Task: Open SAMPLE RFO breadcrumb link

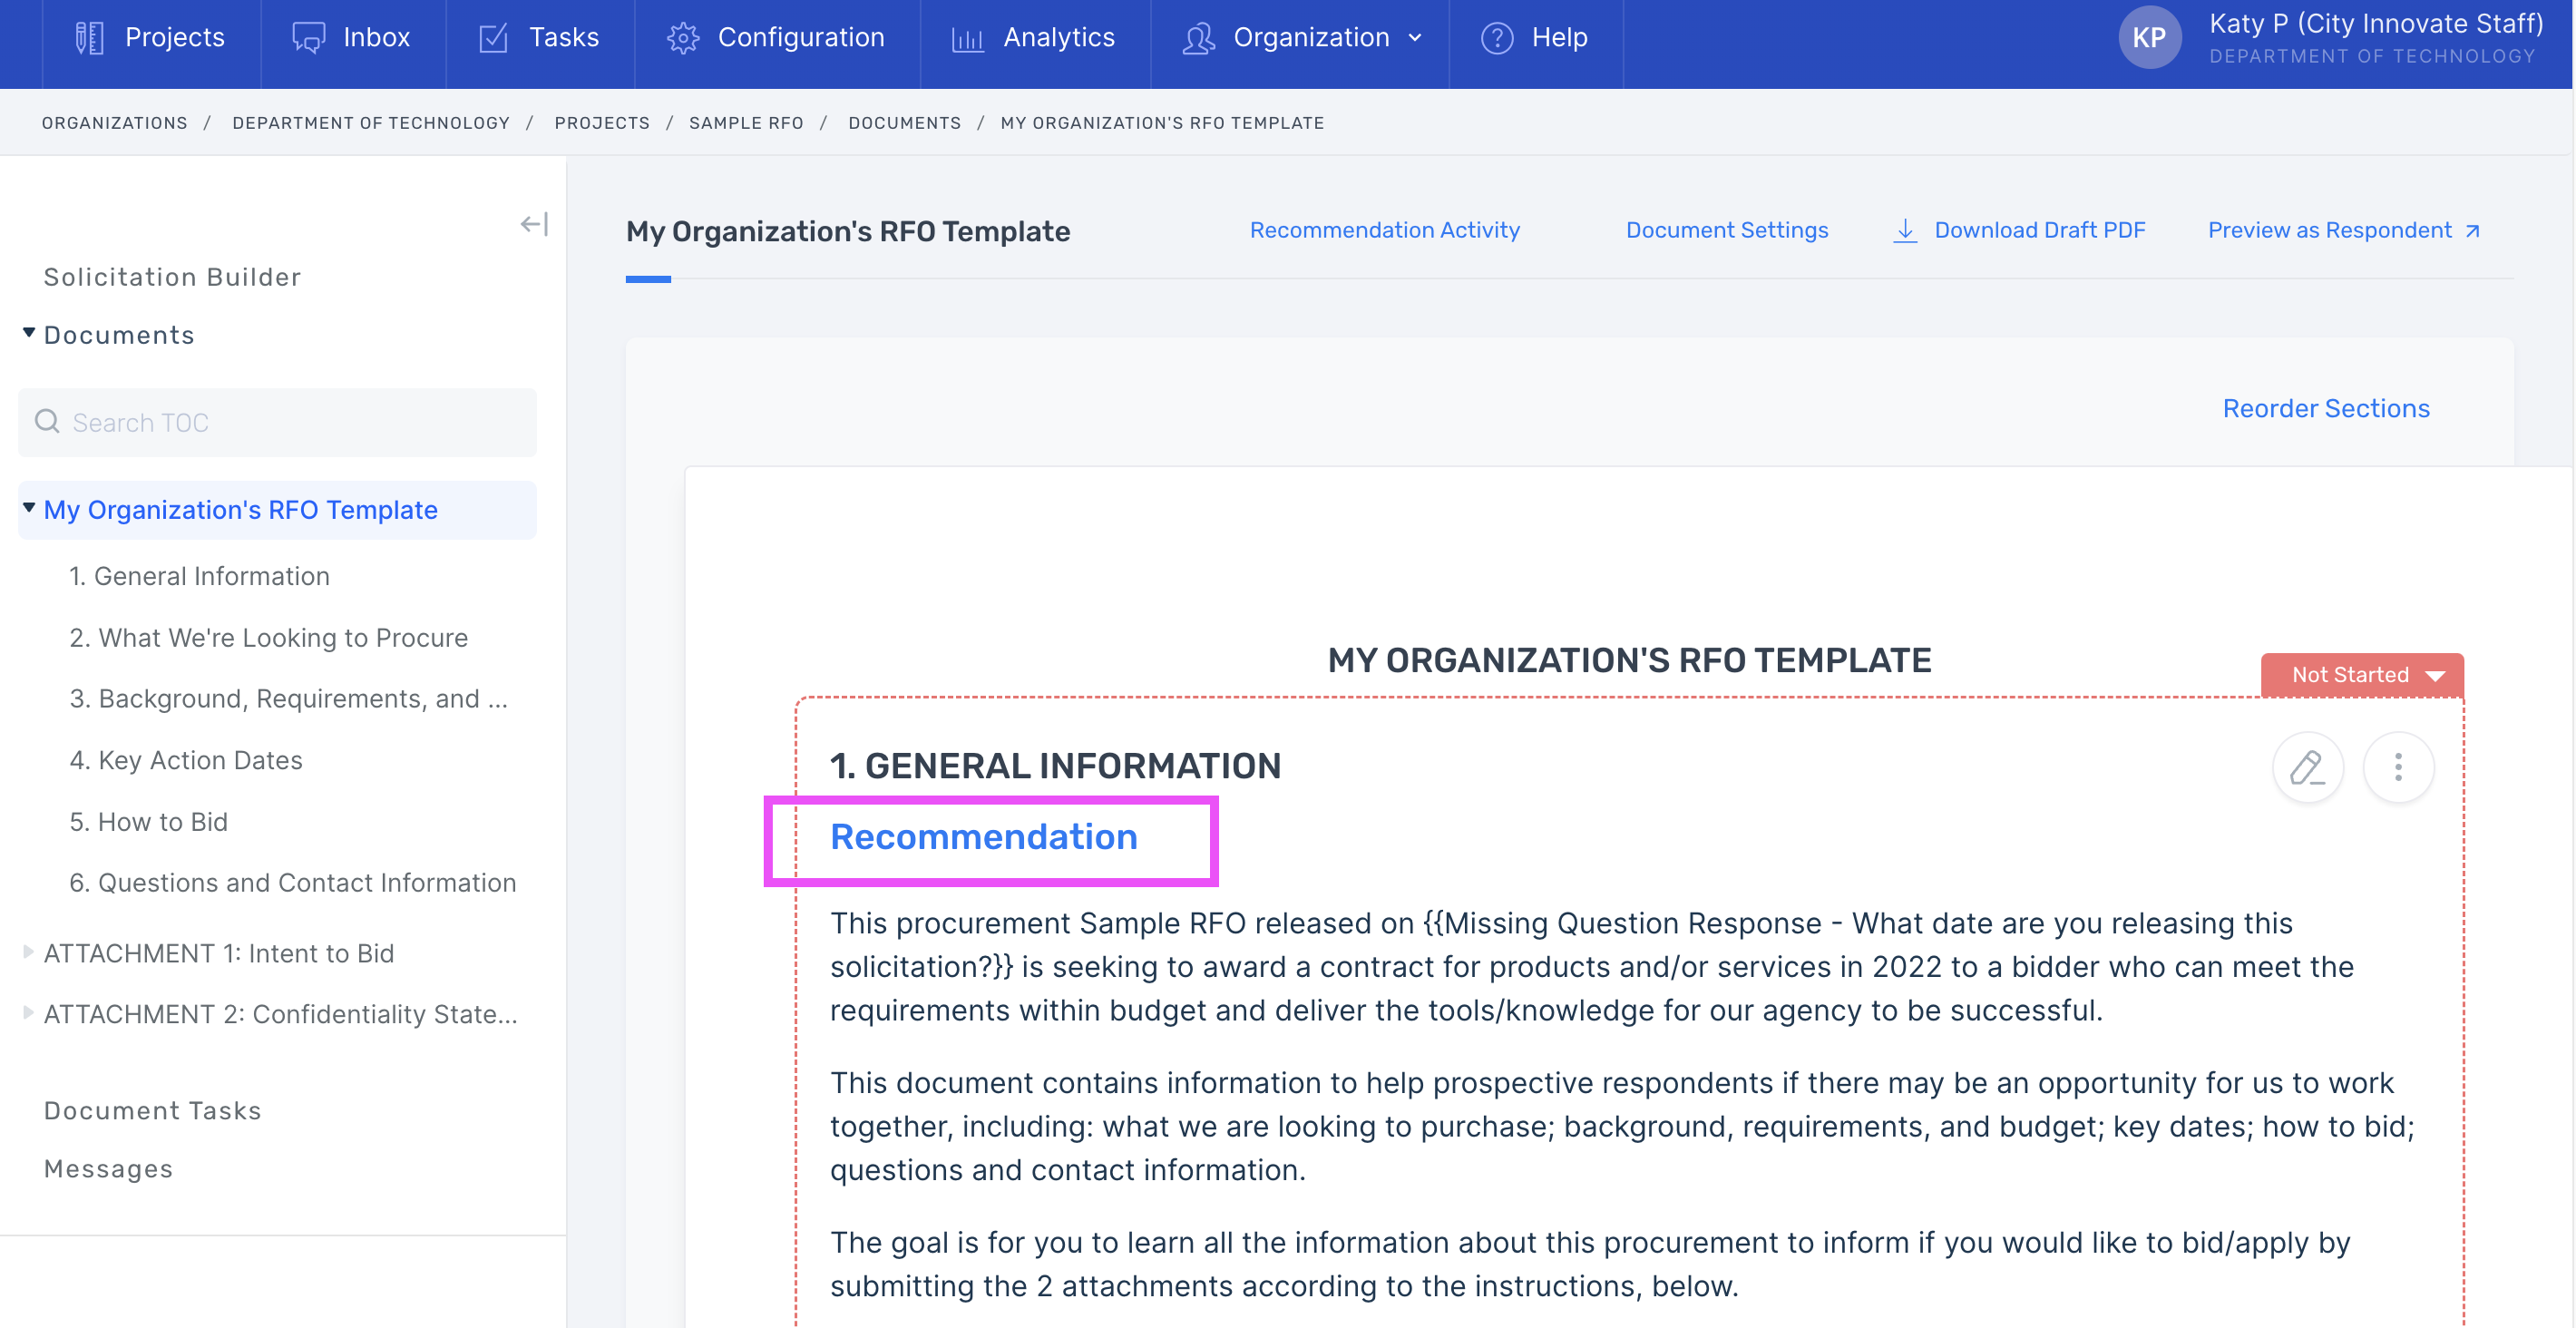Action: (746, 123)
